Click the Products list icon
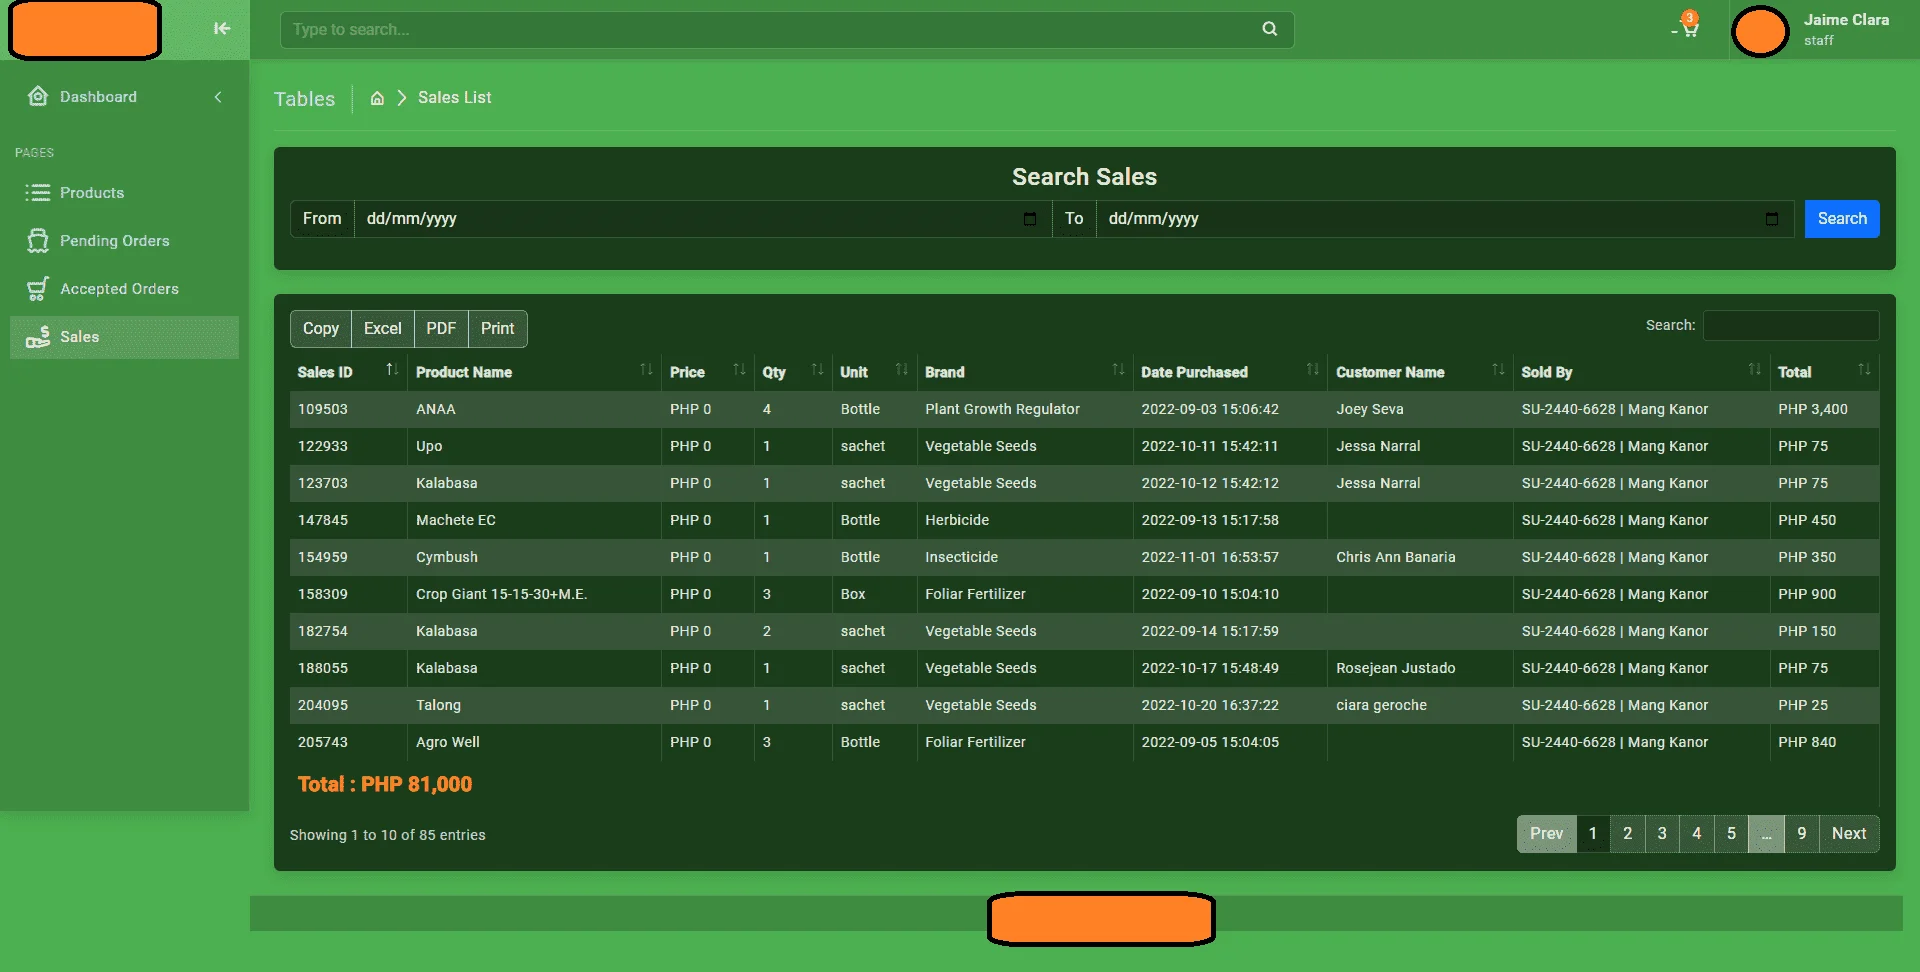 [x=38, y=193]
